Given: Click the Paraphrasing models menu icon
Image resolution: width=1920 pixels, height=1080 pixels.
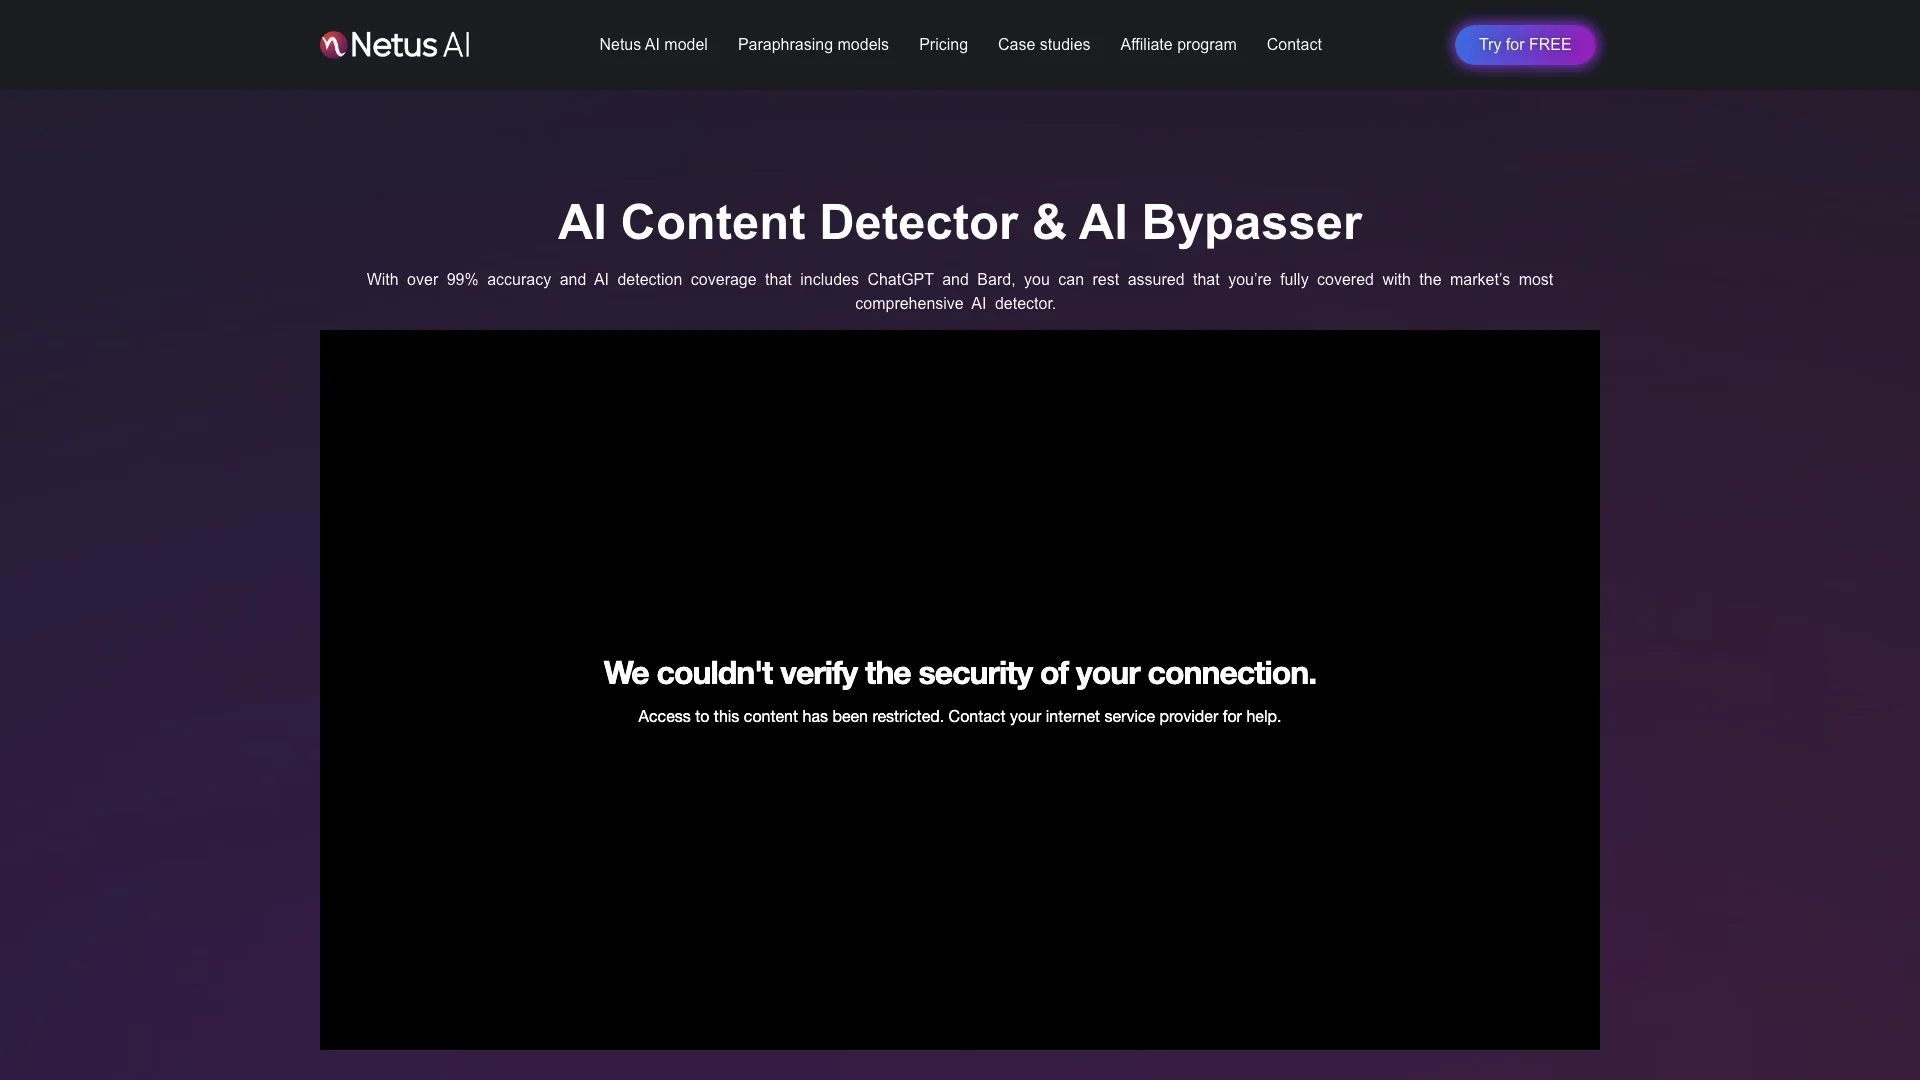Looking at the screenshot, I should [x=812, y=45].
